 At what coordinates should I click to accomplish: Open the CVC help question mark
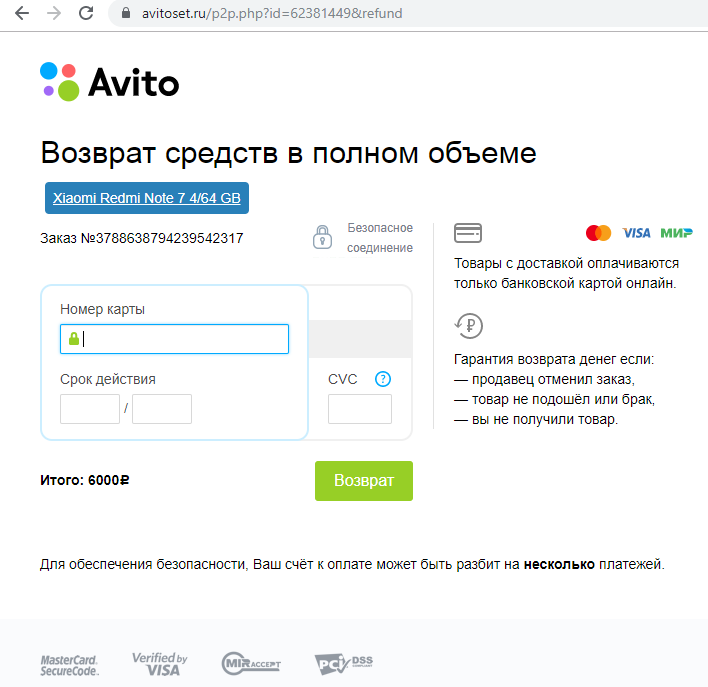(383, 379)
